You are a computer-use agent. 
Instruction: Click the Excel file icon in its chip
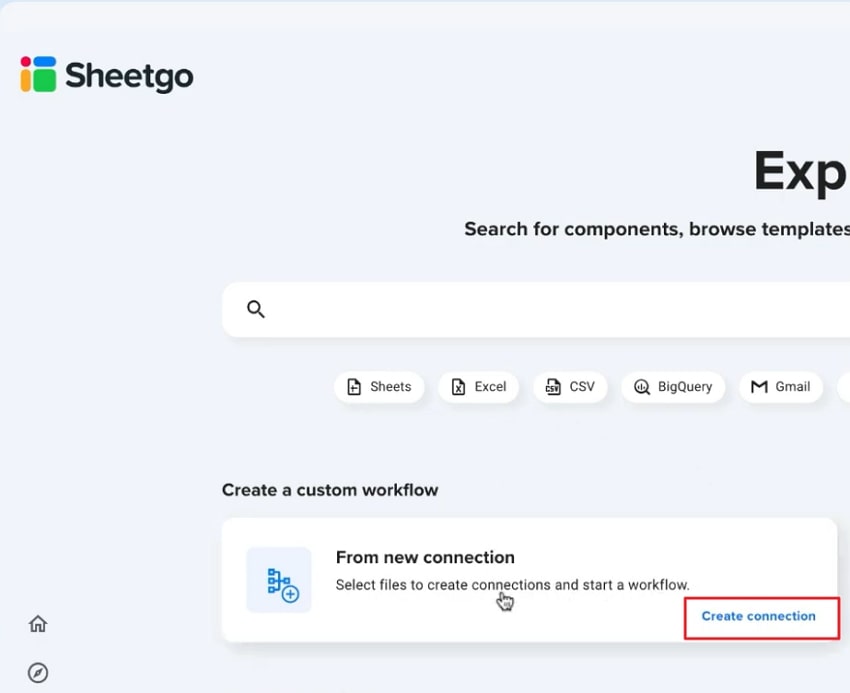[x=456, y=386]
